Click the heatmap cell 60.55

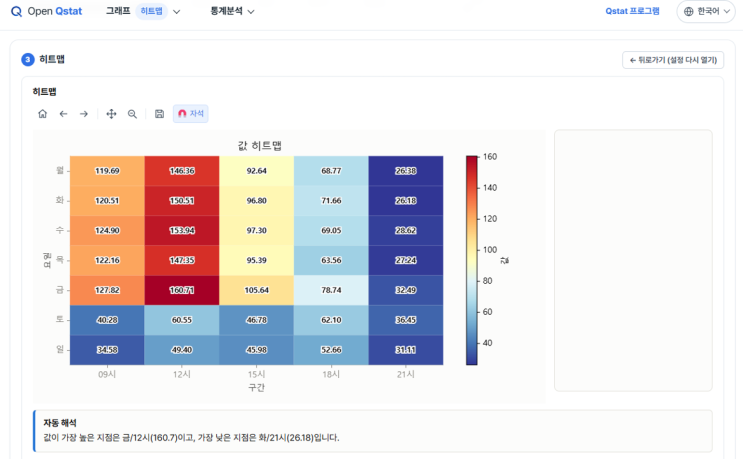coord(182,320)
